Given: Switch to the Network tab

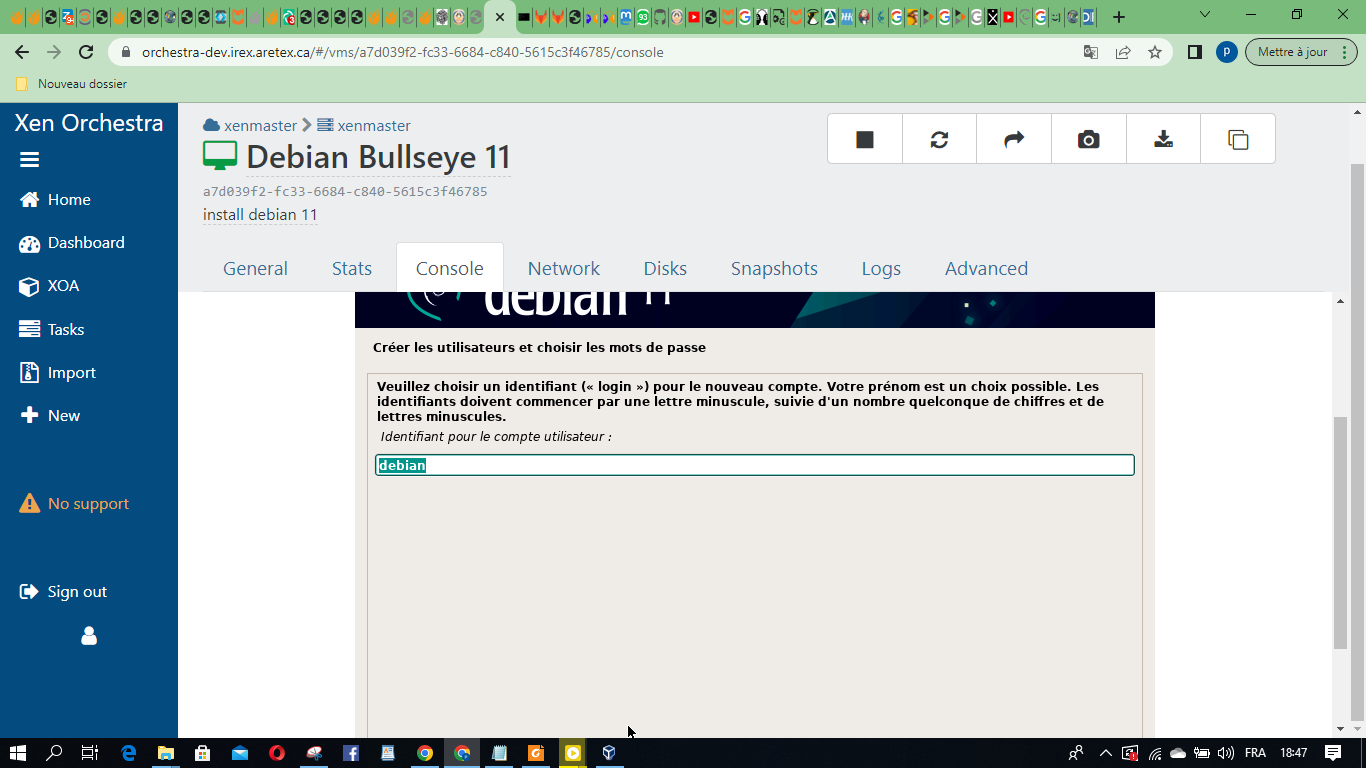Looking at the screenshot, I should click(x=564, y=268).
